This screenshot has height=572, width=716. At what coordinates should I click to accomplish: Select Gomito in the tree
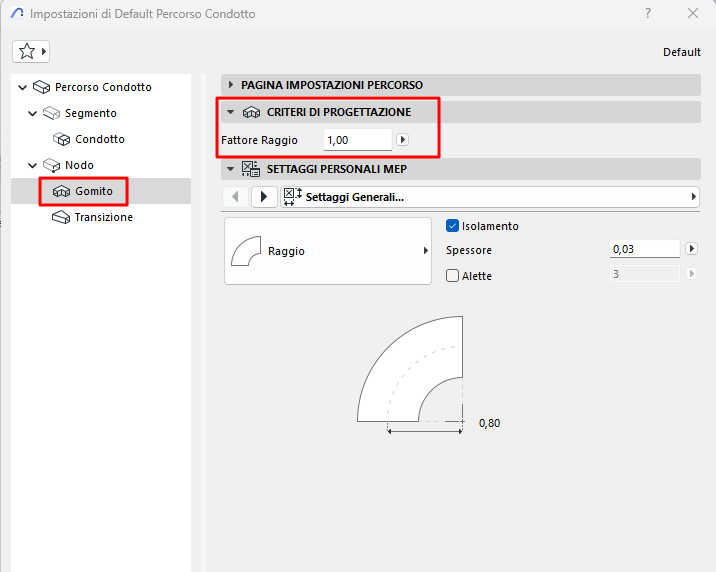94,191
